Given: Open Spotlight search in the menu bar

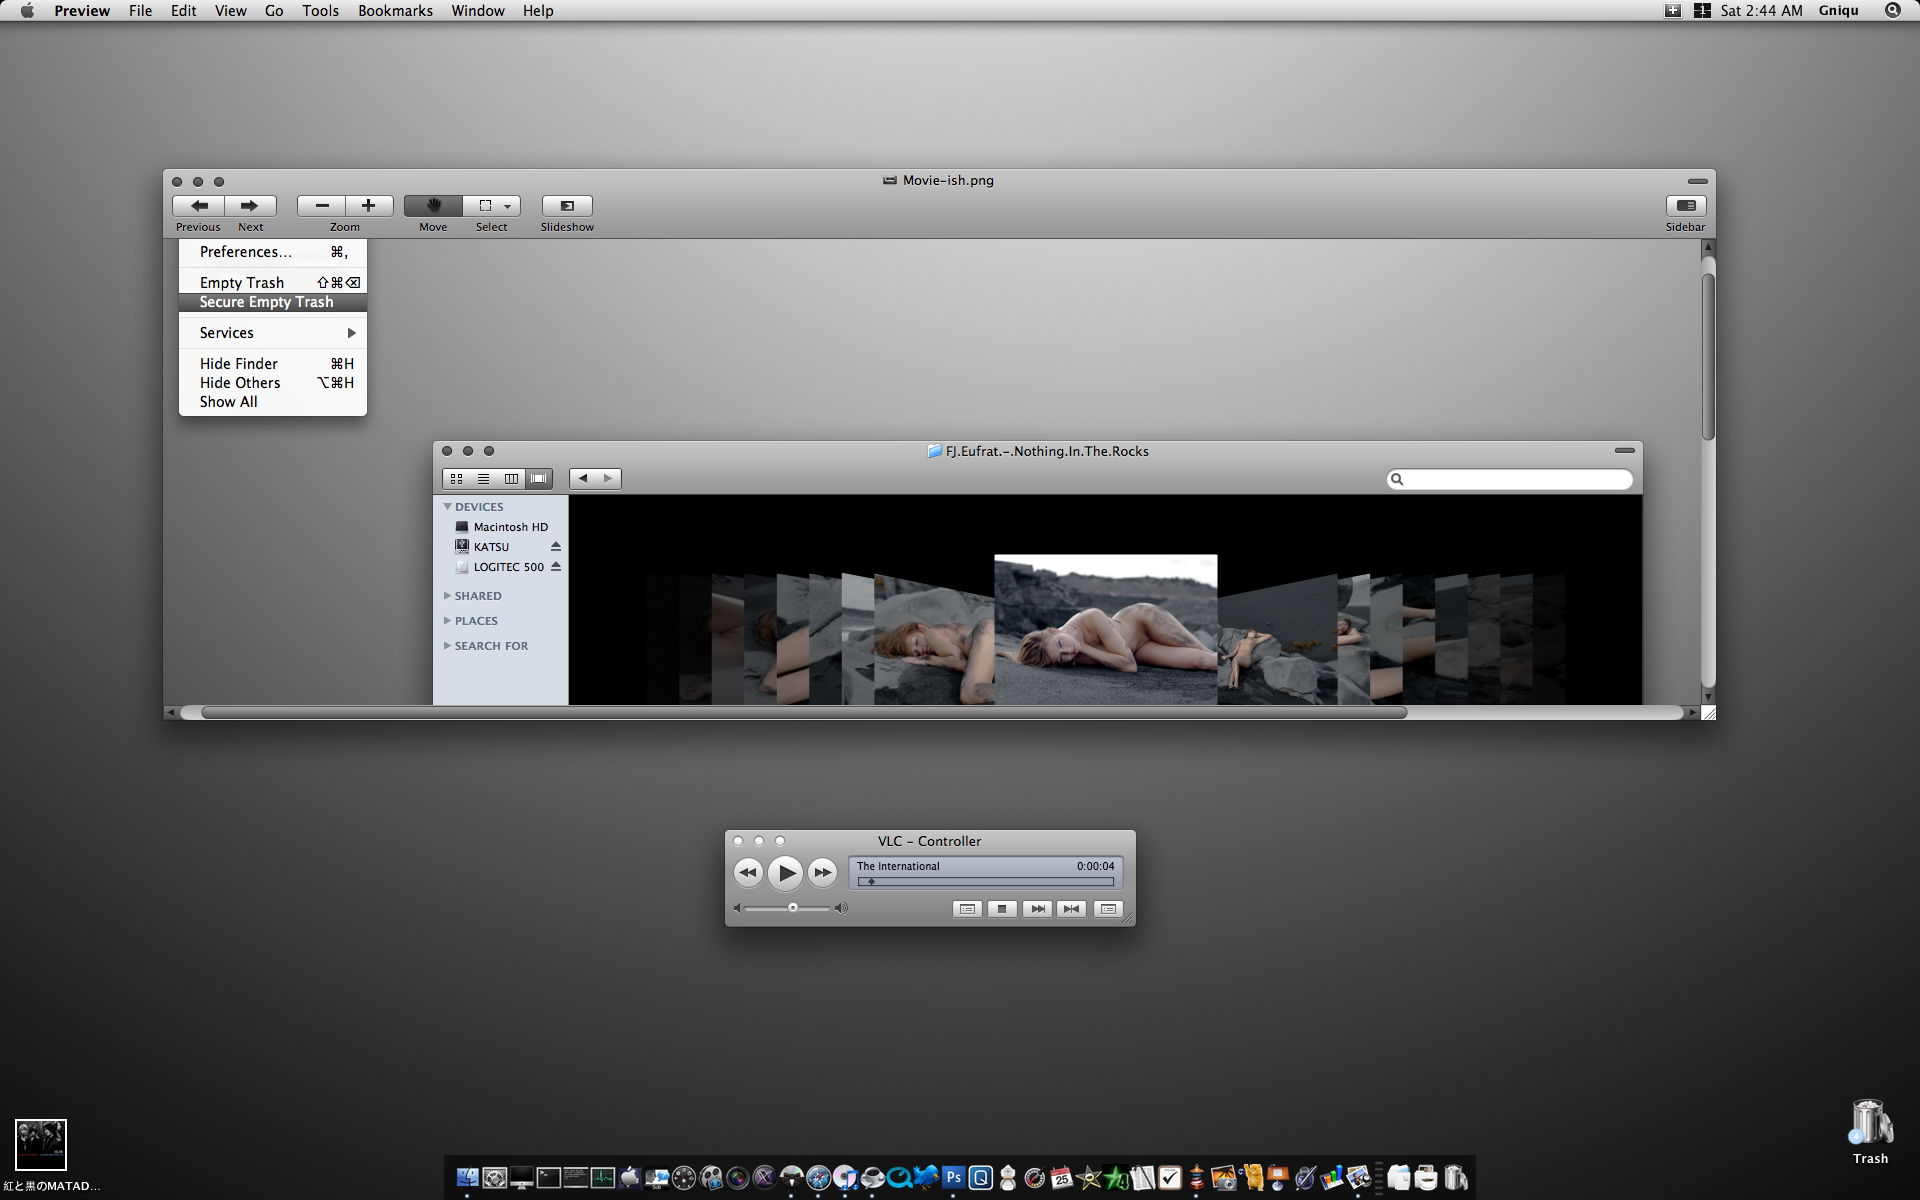Looking at the screenshot, I should 1892,11.
